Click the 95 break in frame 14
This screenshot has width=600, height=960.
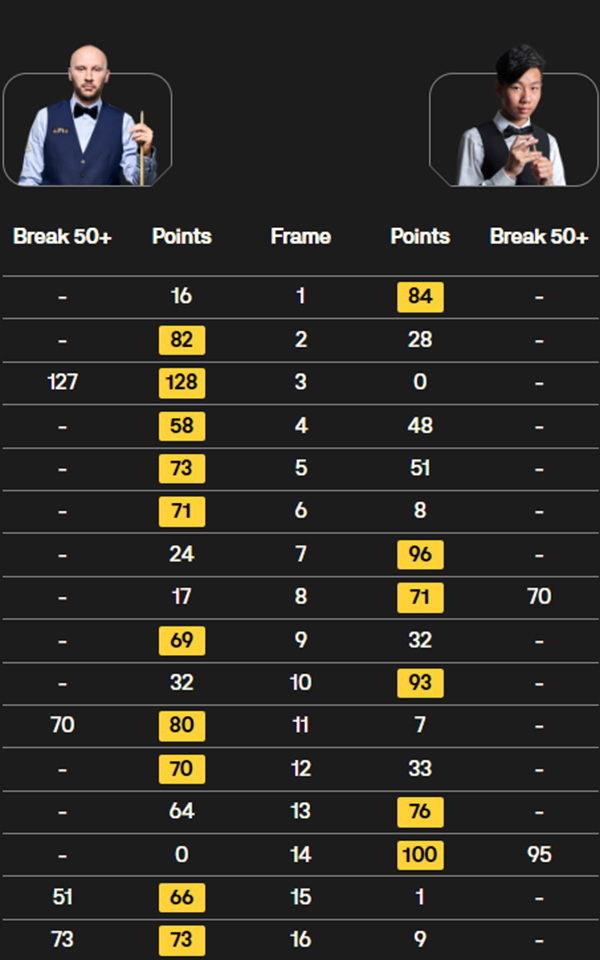pos(539,855)
